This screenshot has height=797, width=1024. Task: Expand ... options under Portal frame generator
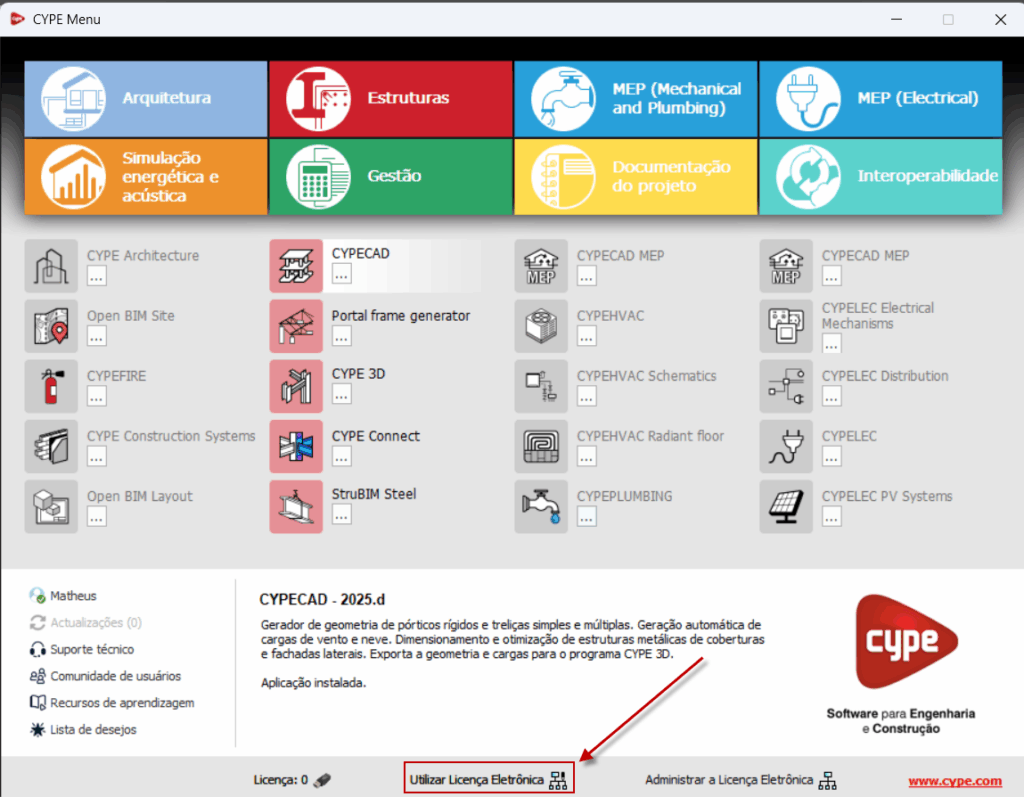point(342,336)
